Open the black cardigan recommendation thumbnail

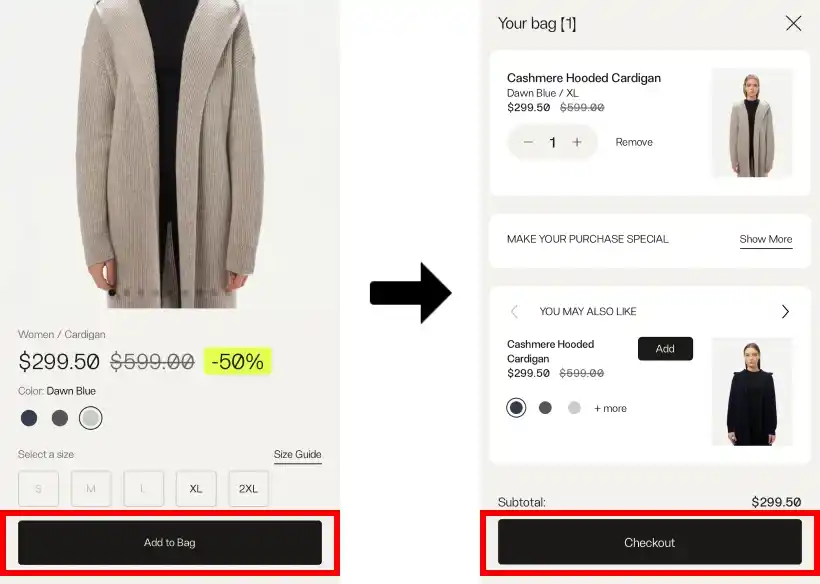tap(752, 391)
